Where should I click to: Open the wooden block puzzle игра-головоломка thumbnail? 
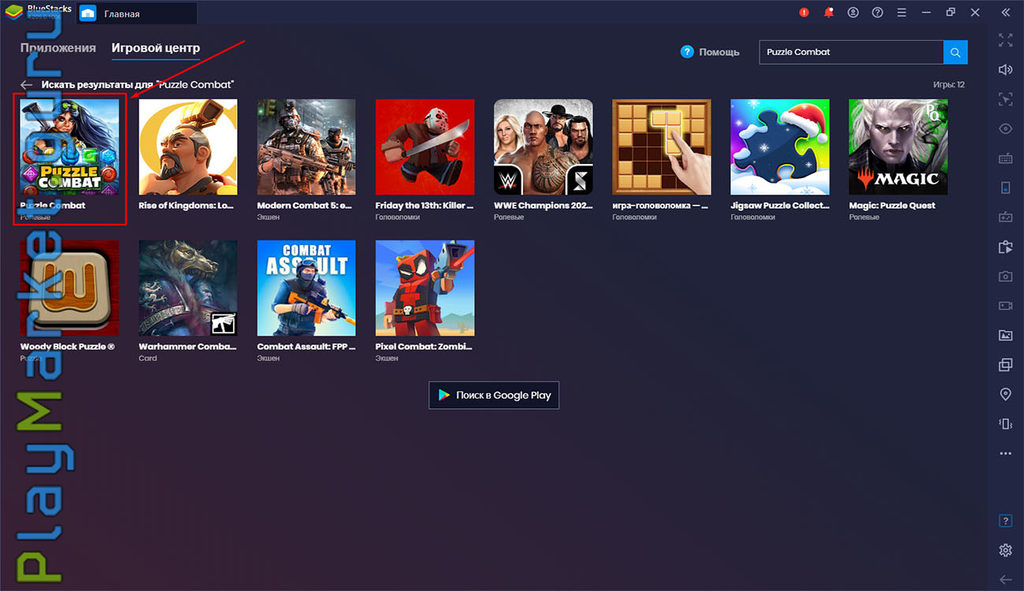point(662,147)
